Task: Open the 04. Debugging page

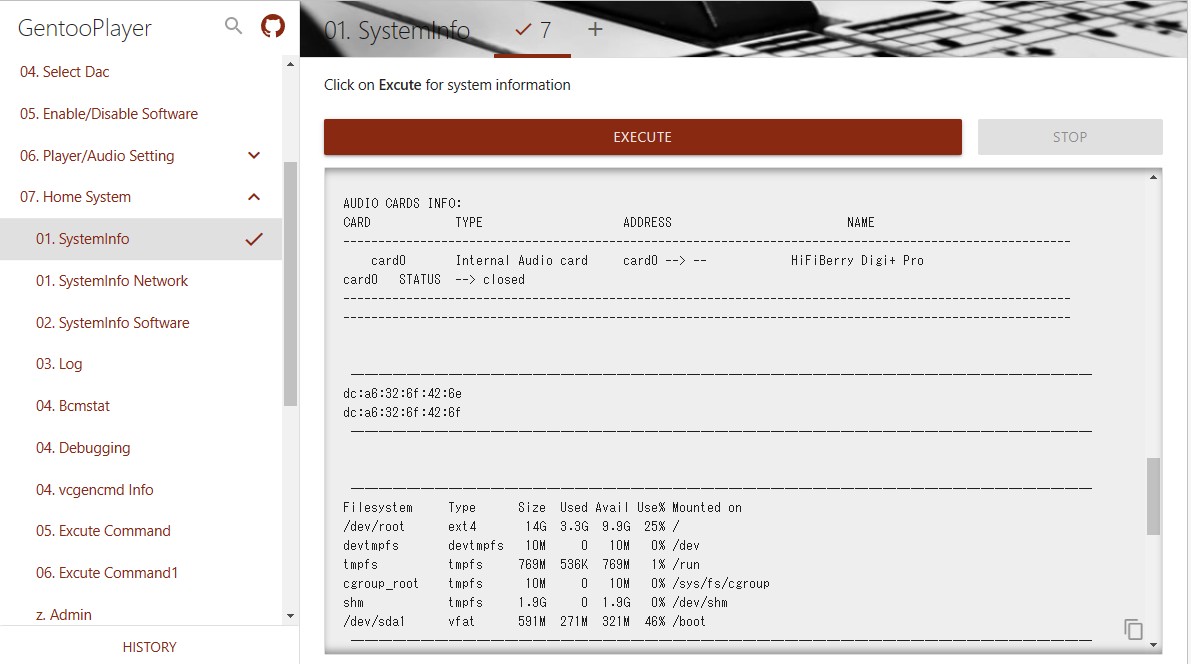Action: click(x=83, y=448)
